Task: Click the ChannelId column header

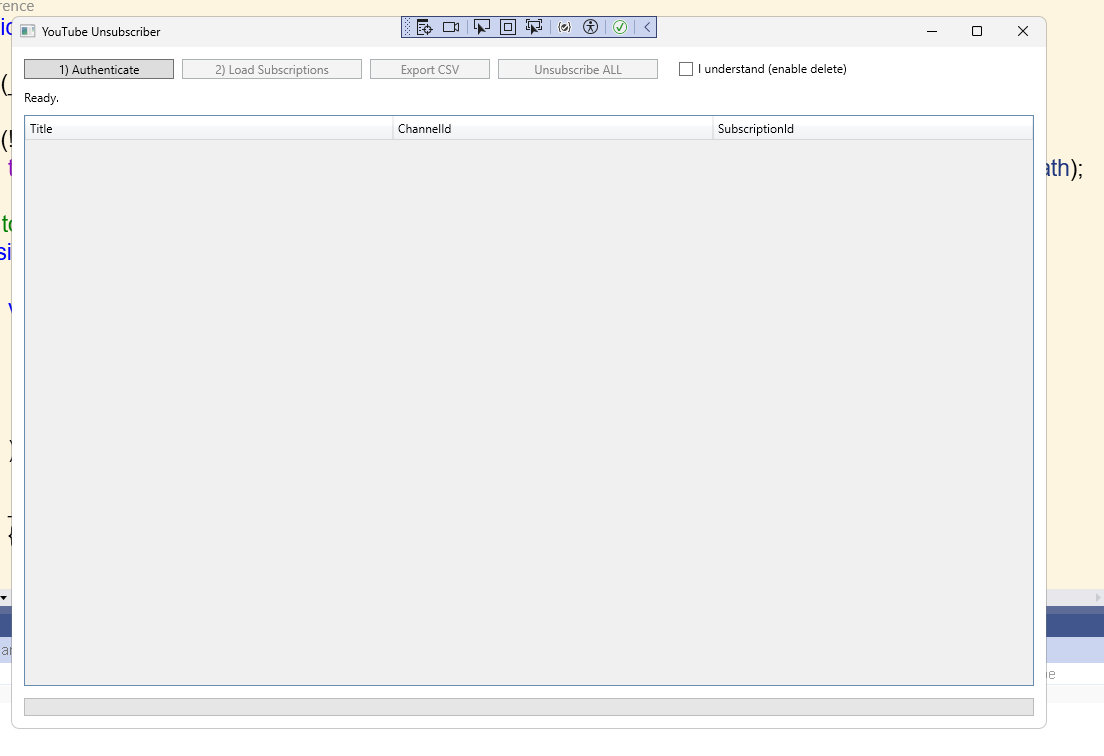Action: click(x=553, y=128)
